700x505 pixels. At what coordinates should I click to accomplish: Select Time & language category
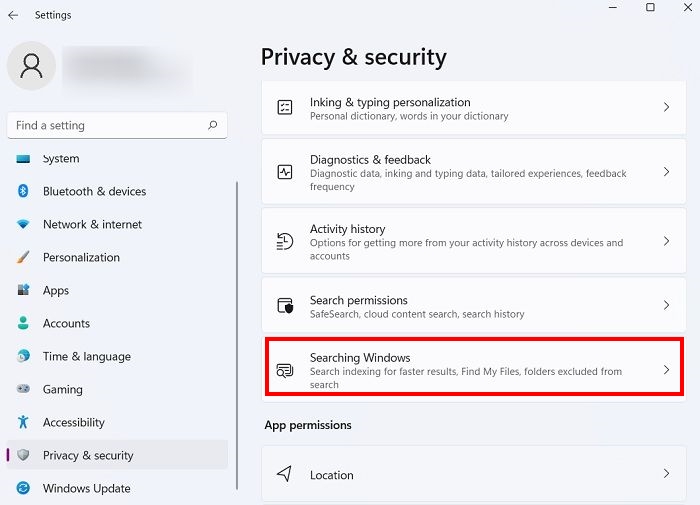click(x=117, y=356)
